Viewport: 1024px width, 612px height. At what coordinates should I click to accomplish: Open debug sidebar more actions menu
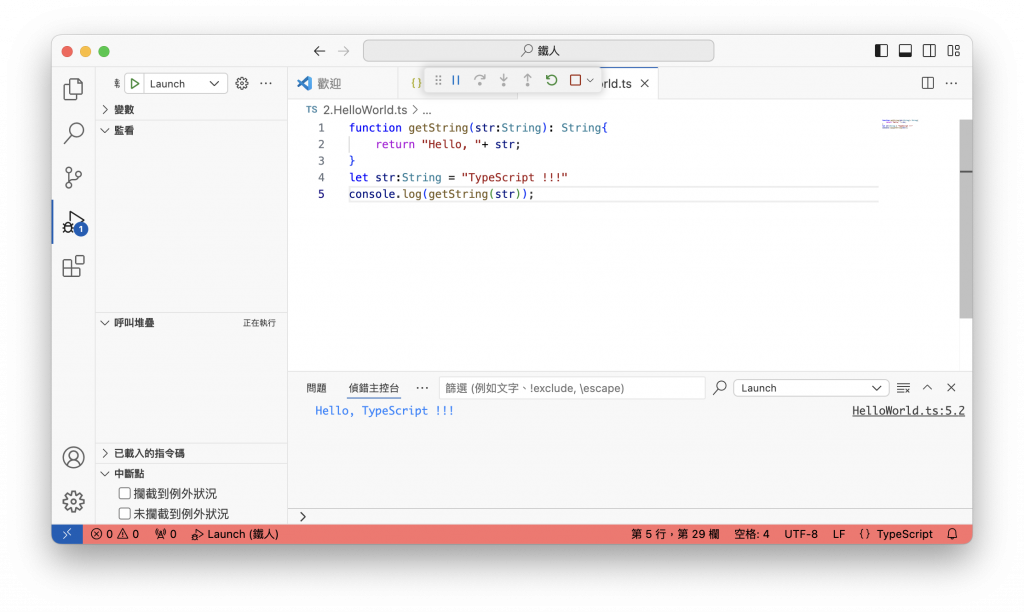tap(266, 84)
